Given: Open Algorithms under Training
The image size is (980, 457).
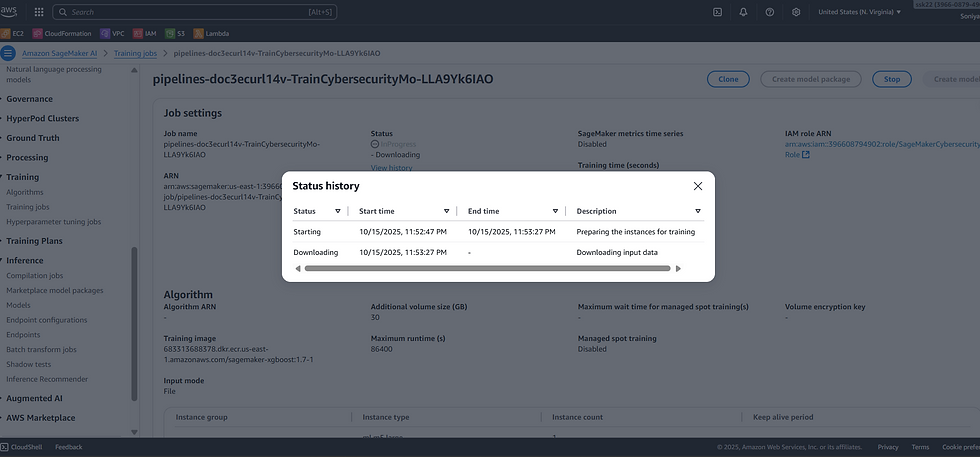Looking at the screenshot, I should (x=25, y=192).
